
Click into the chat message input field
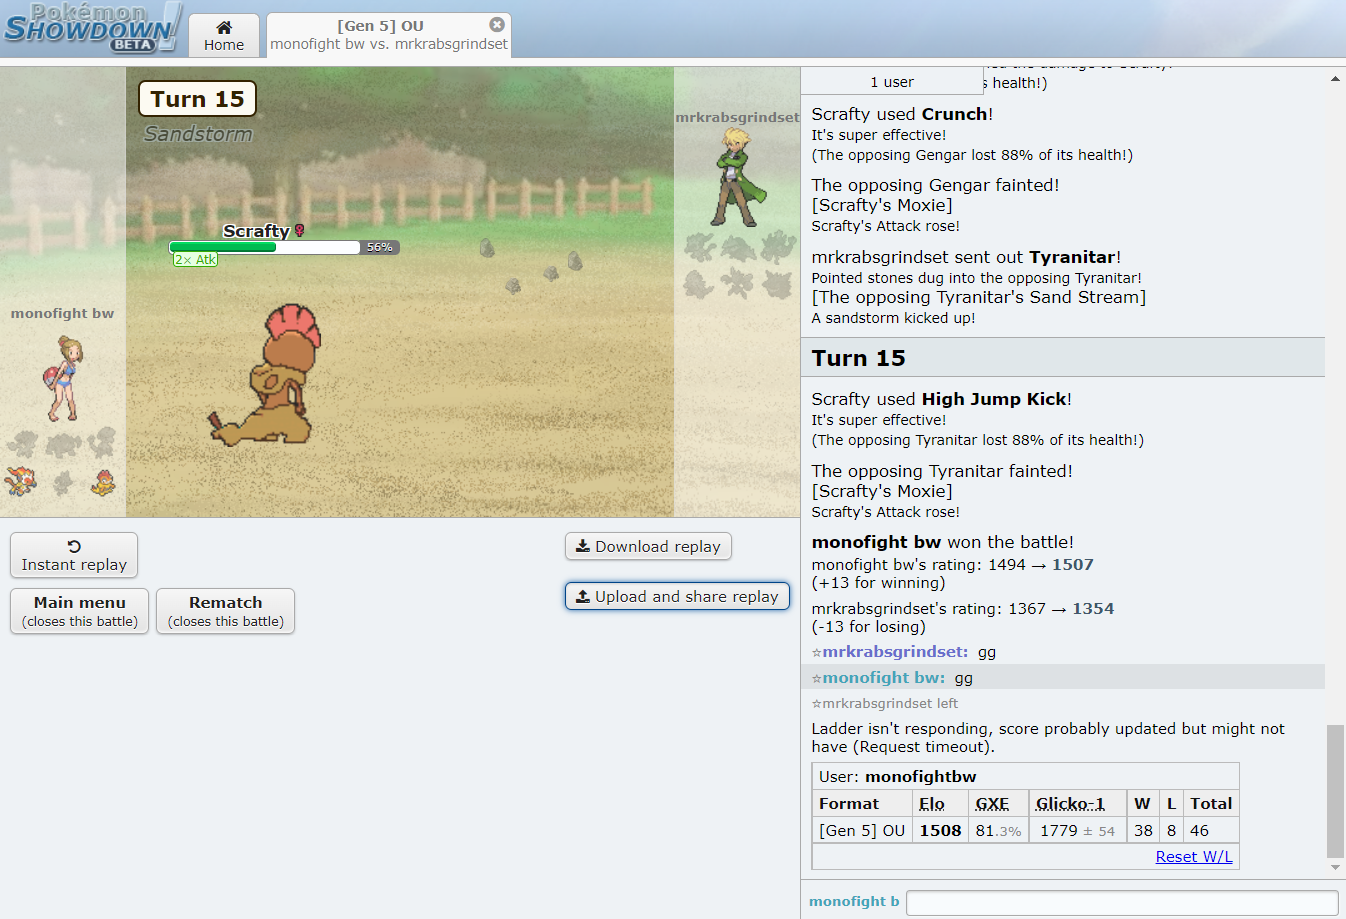pyautogui.click(x=1122, y=903)
